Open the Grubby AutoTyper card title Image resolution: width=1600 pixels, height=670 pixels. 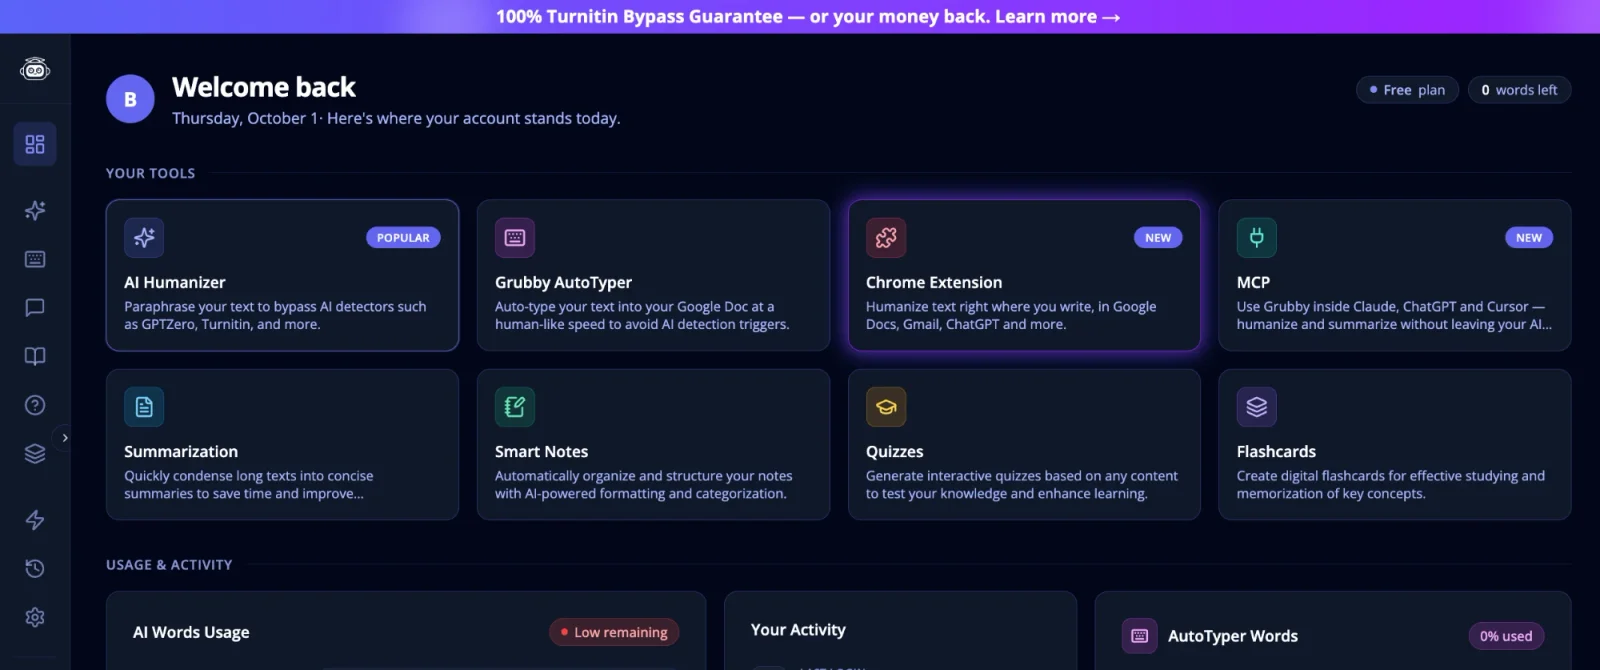click(563, 283)
